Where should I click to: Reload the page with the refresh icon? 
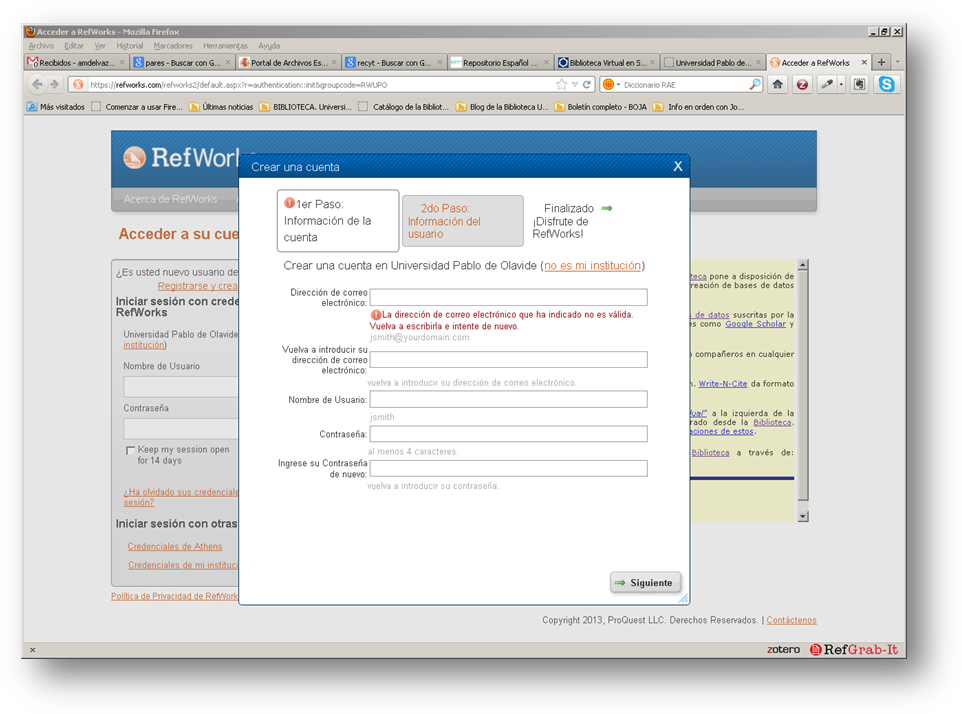pyautogui.click(x=587, y=85)
